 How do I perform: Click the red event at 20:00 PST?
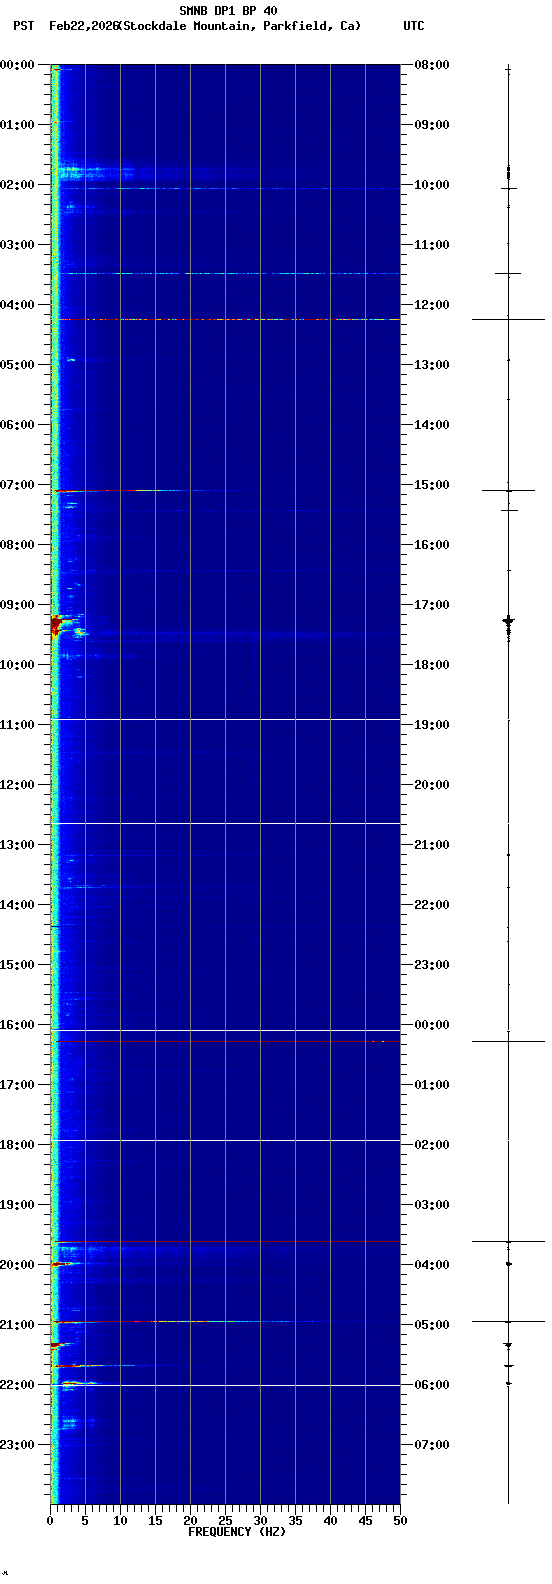click(60, 1265)
